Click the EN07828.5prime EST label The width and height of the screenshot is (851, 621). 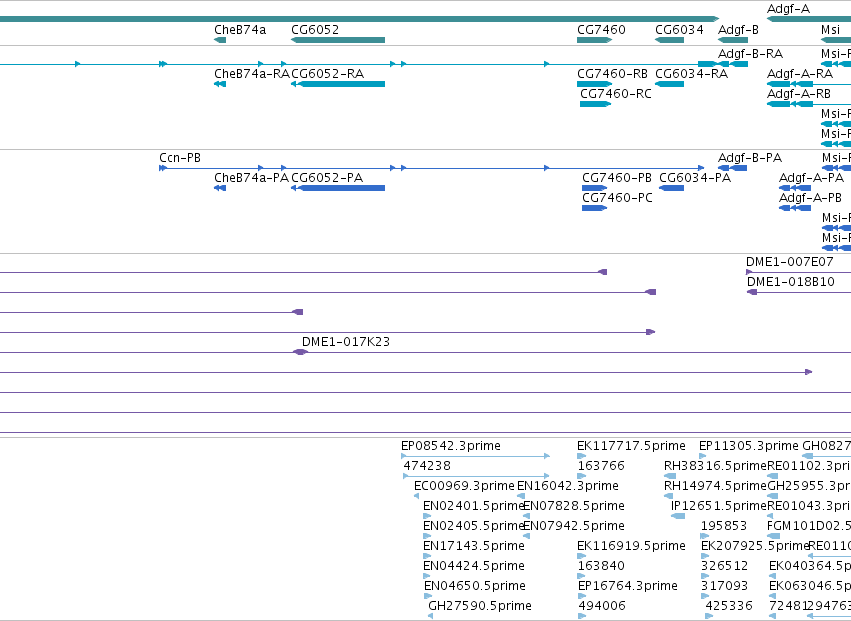tap(574, 506)
